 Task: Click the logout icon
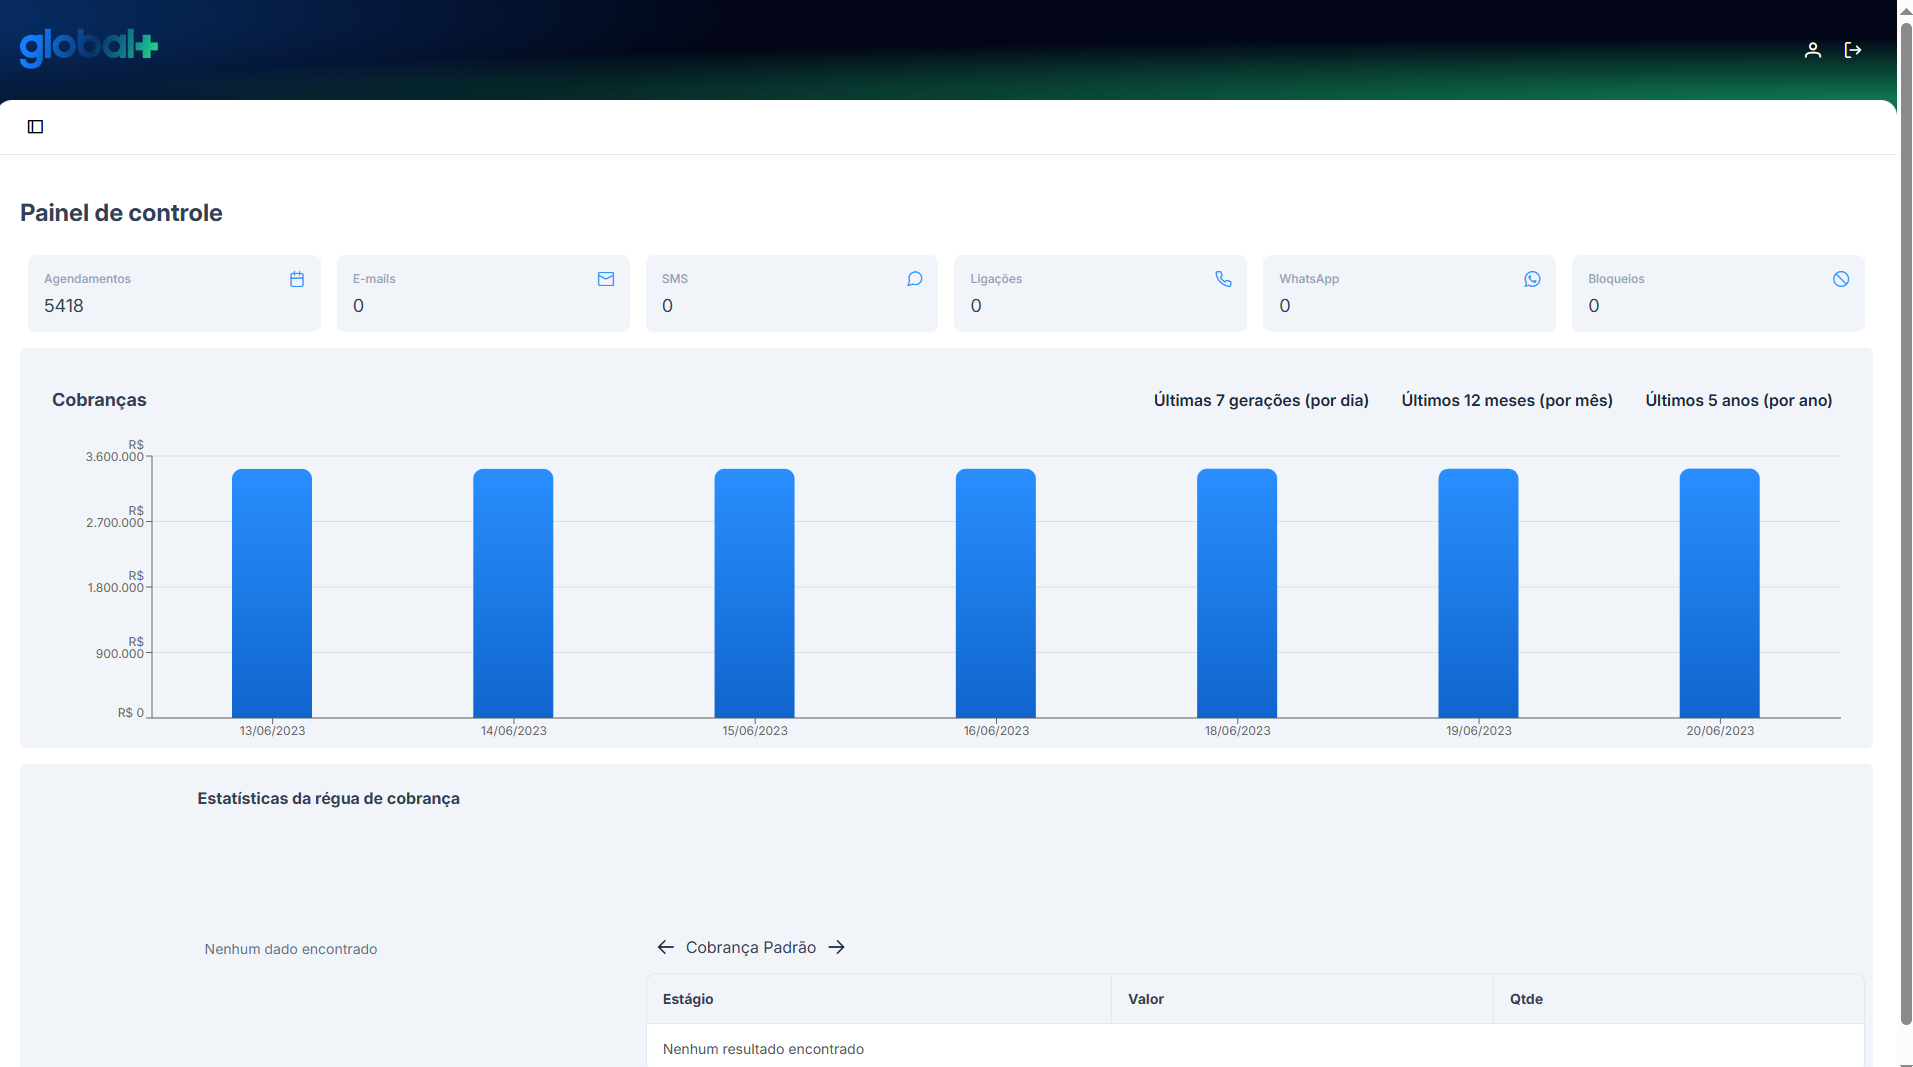point(1852,50)
